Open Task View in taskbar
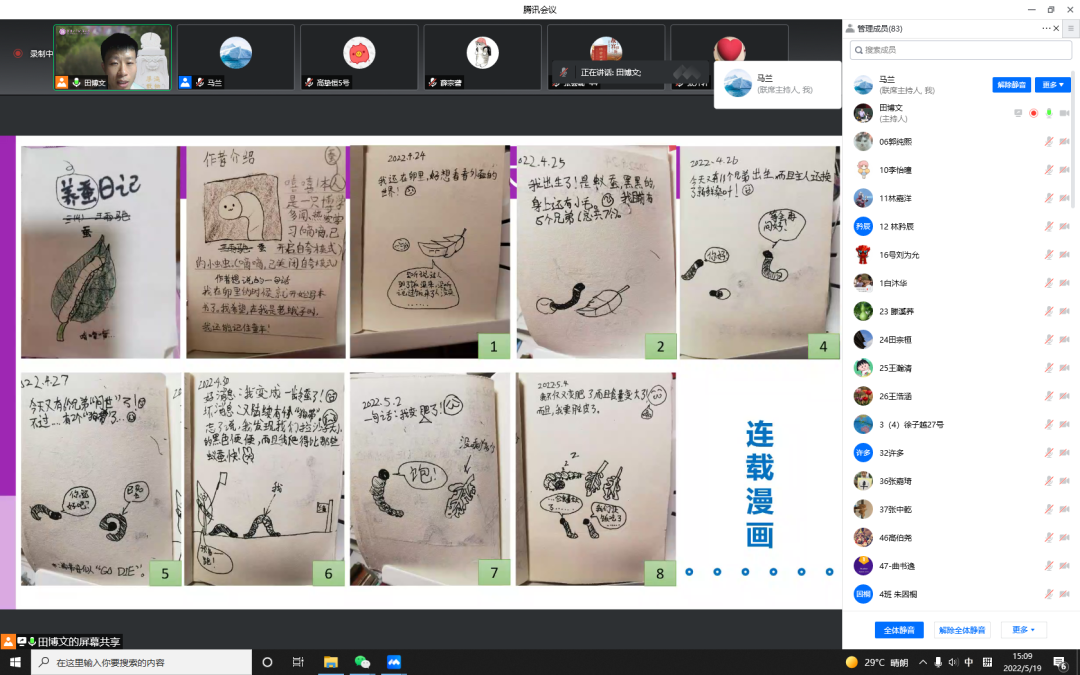Screen dimensions: 1080x675 pyautogui.click(x=298, y=662)
